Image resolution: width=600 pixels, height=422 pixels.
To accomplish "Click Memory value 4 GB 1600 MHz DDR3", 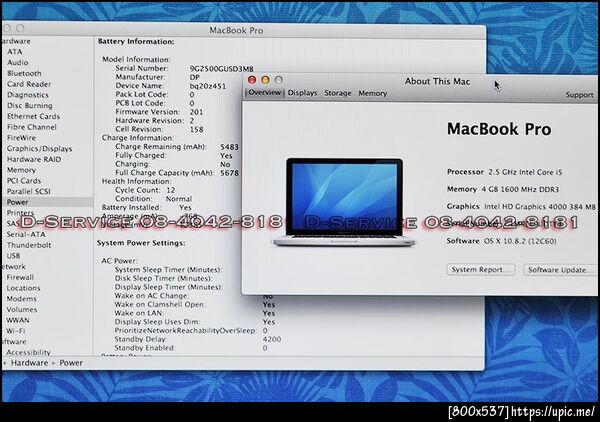I will tap(520, 189).
